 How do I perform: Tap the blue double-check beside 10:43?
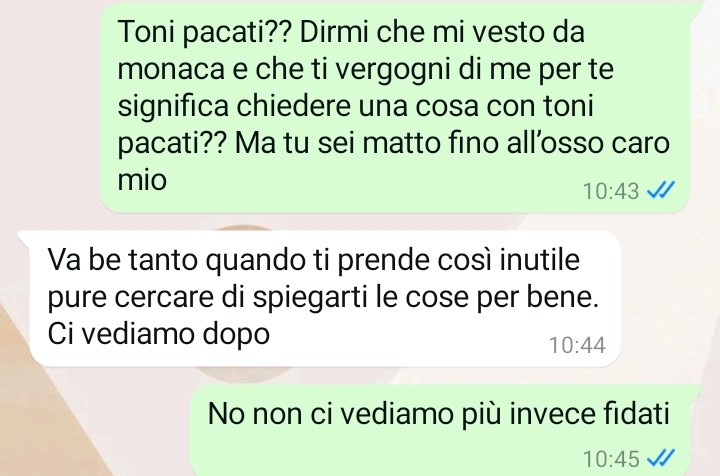click(x=661, y=190)
